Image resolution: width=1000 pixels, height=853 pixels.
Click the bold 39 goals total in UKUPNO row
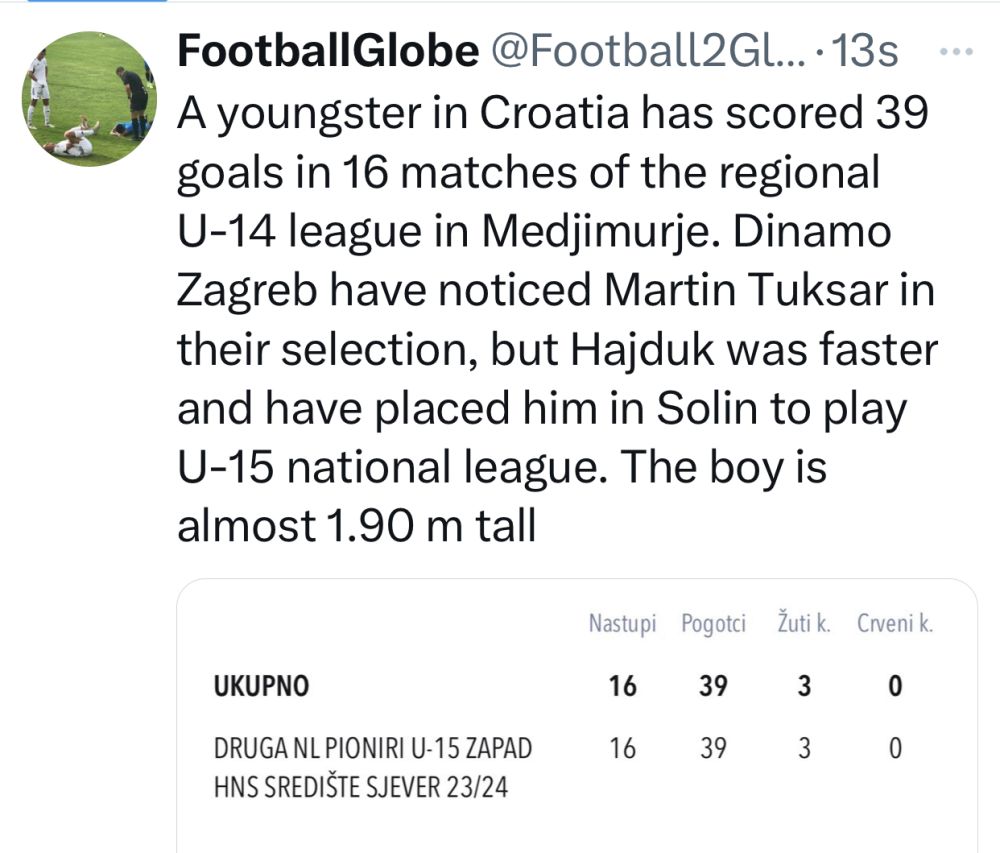713,686
